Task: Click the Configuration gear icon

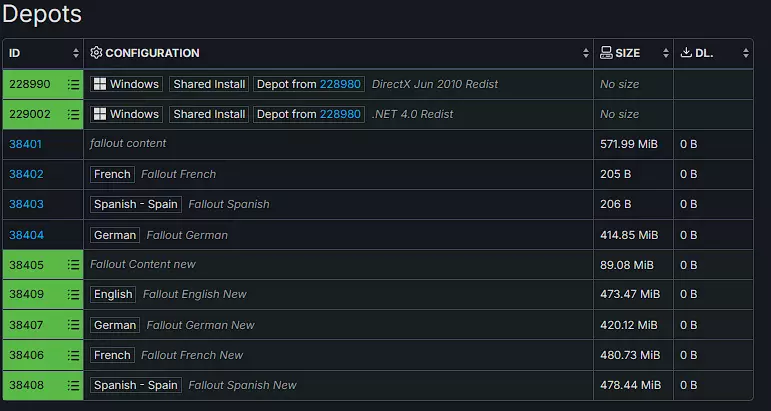Action: 96,53
